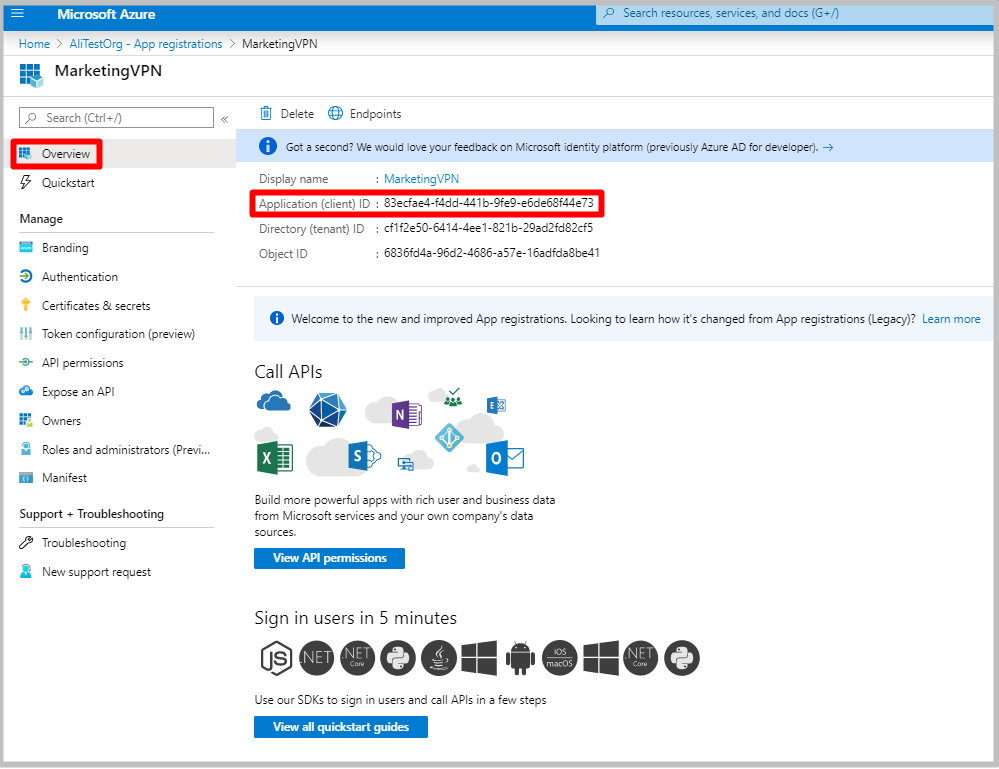Image resolution: width=999 pixels, height=769 pixels.
Task: Click the iOS macOS quickstart icon
Action: pos(559,658)
